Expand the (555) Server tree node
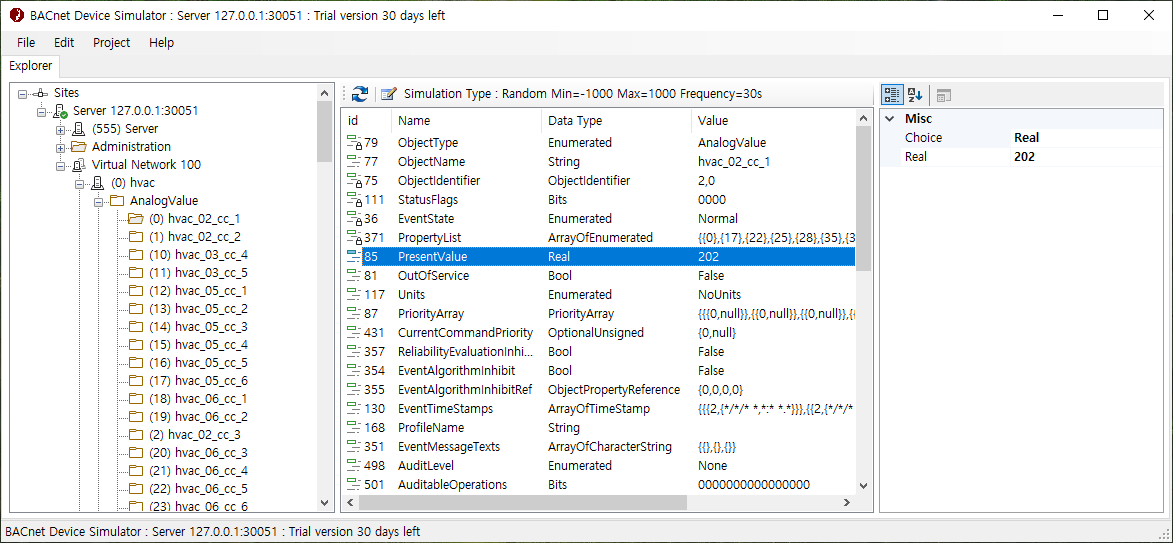 point(60,129)
